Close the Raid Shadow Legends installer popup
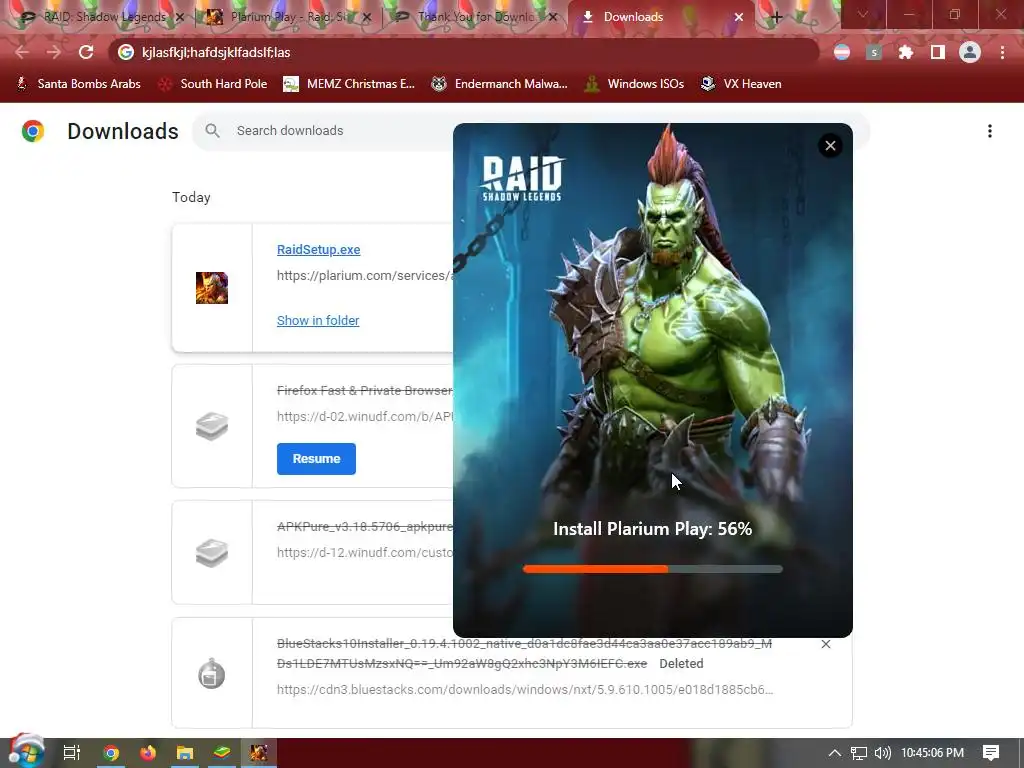Viewport: 1024px width, 768px height. (830, 146)
